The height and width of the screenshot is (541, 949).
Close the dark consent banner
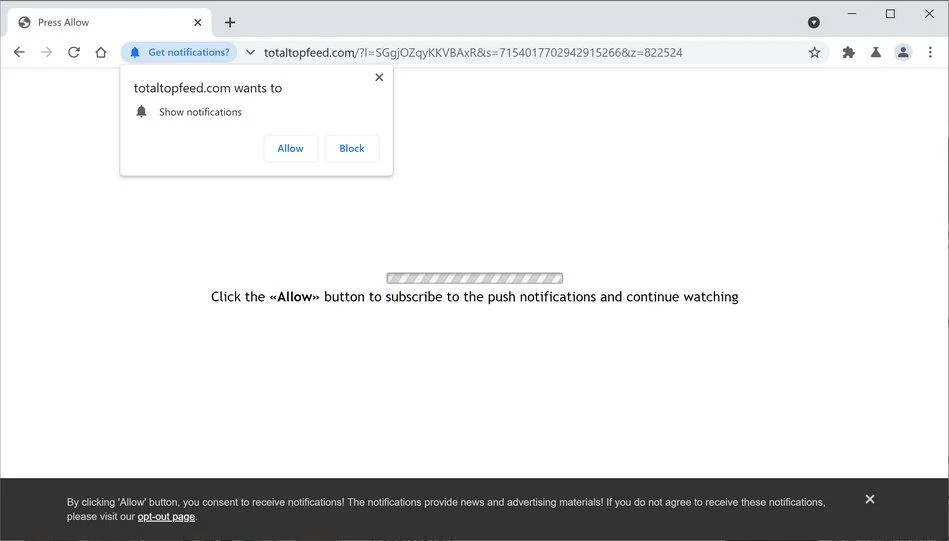pyautogui.click(x=870, y=499)
